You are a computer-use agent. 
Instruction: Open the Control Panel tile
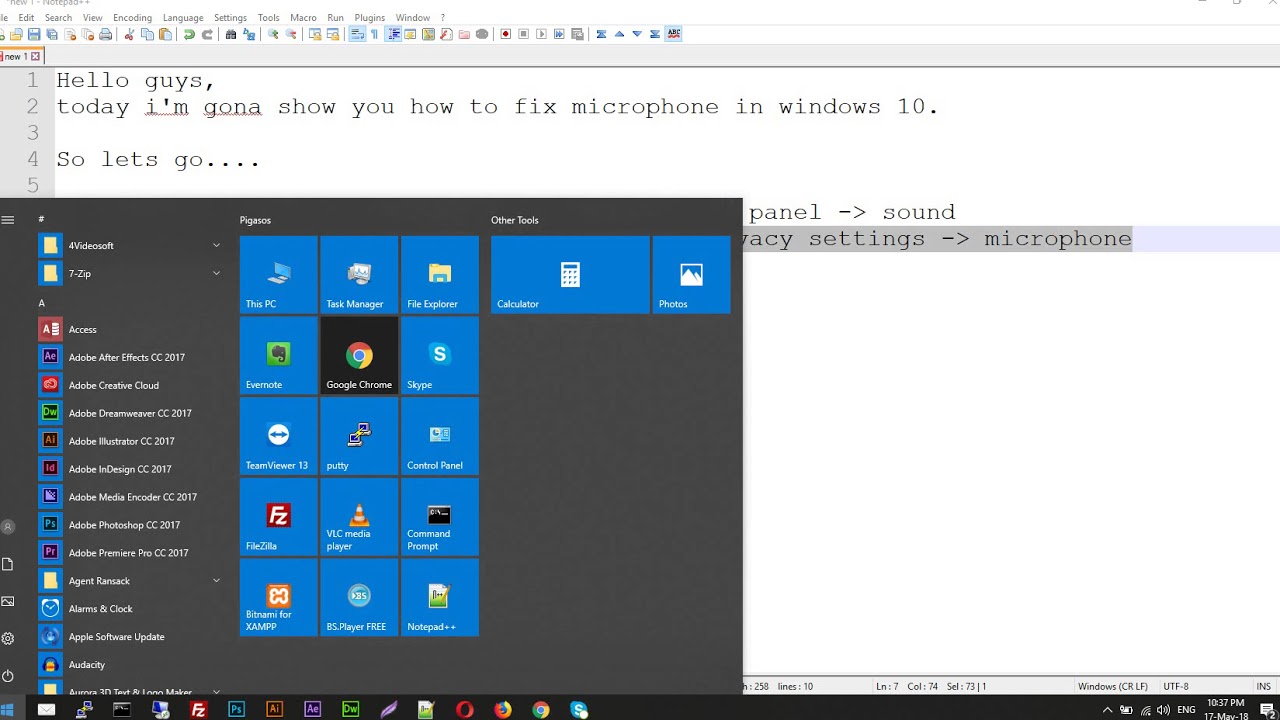[440, 436]
